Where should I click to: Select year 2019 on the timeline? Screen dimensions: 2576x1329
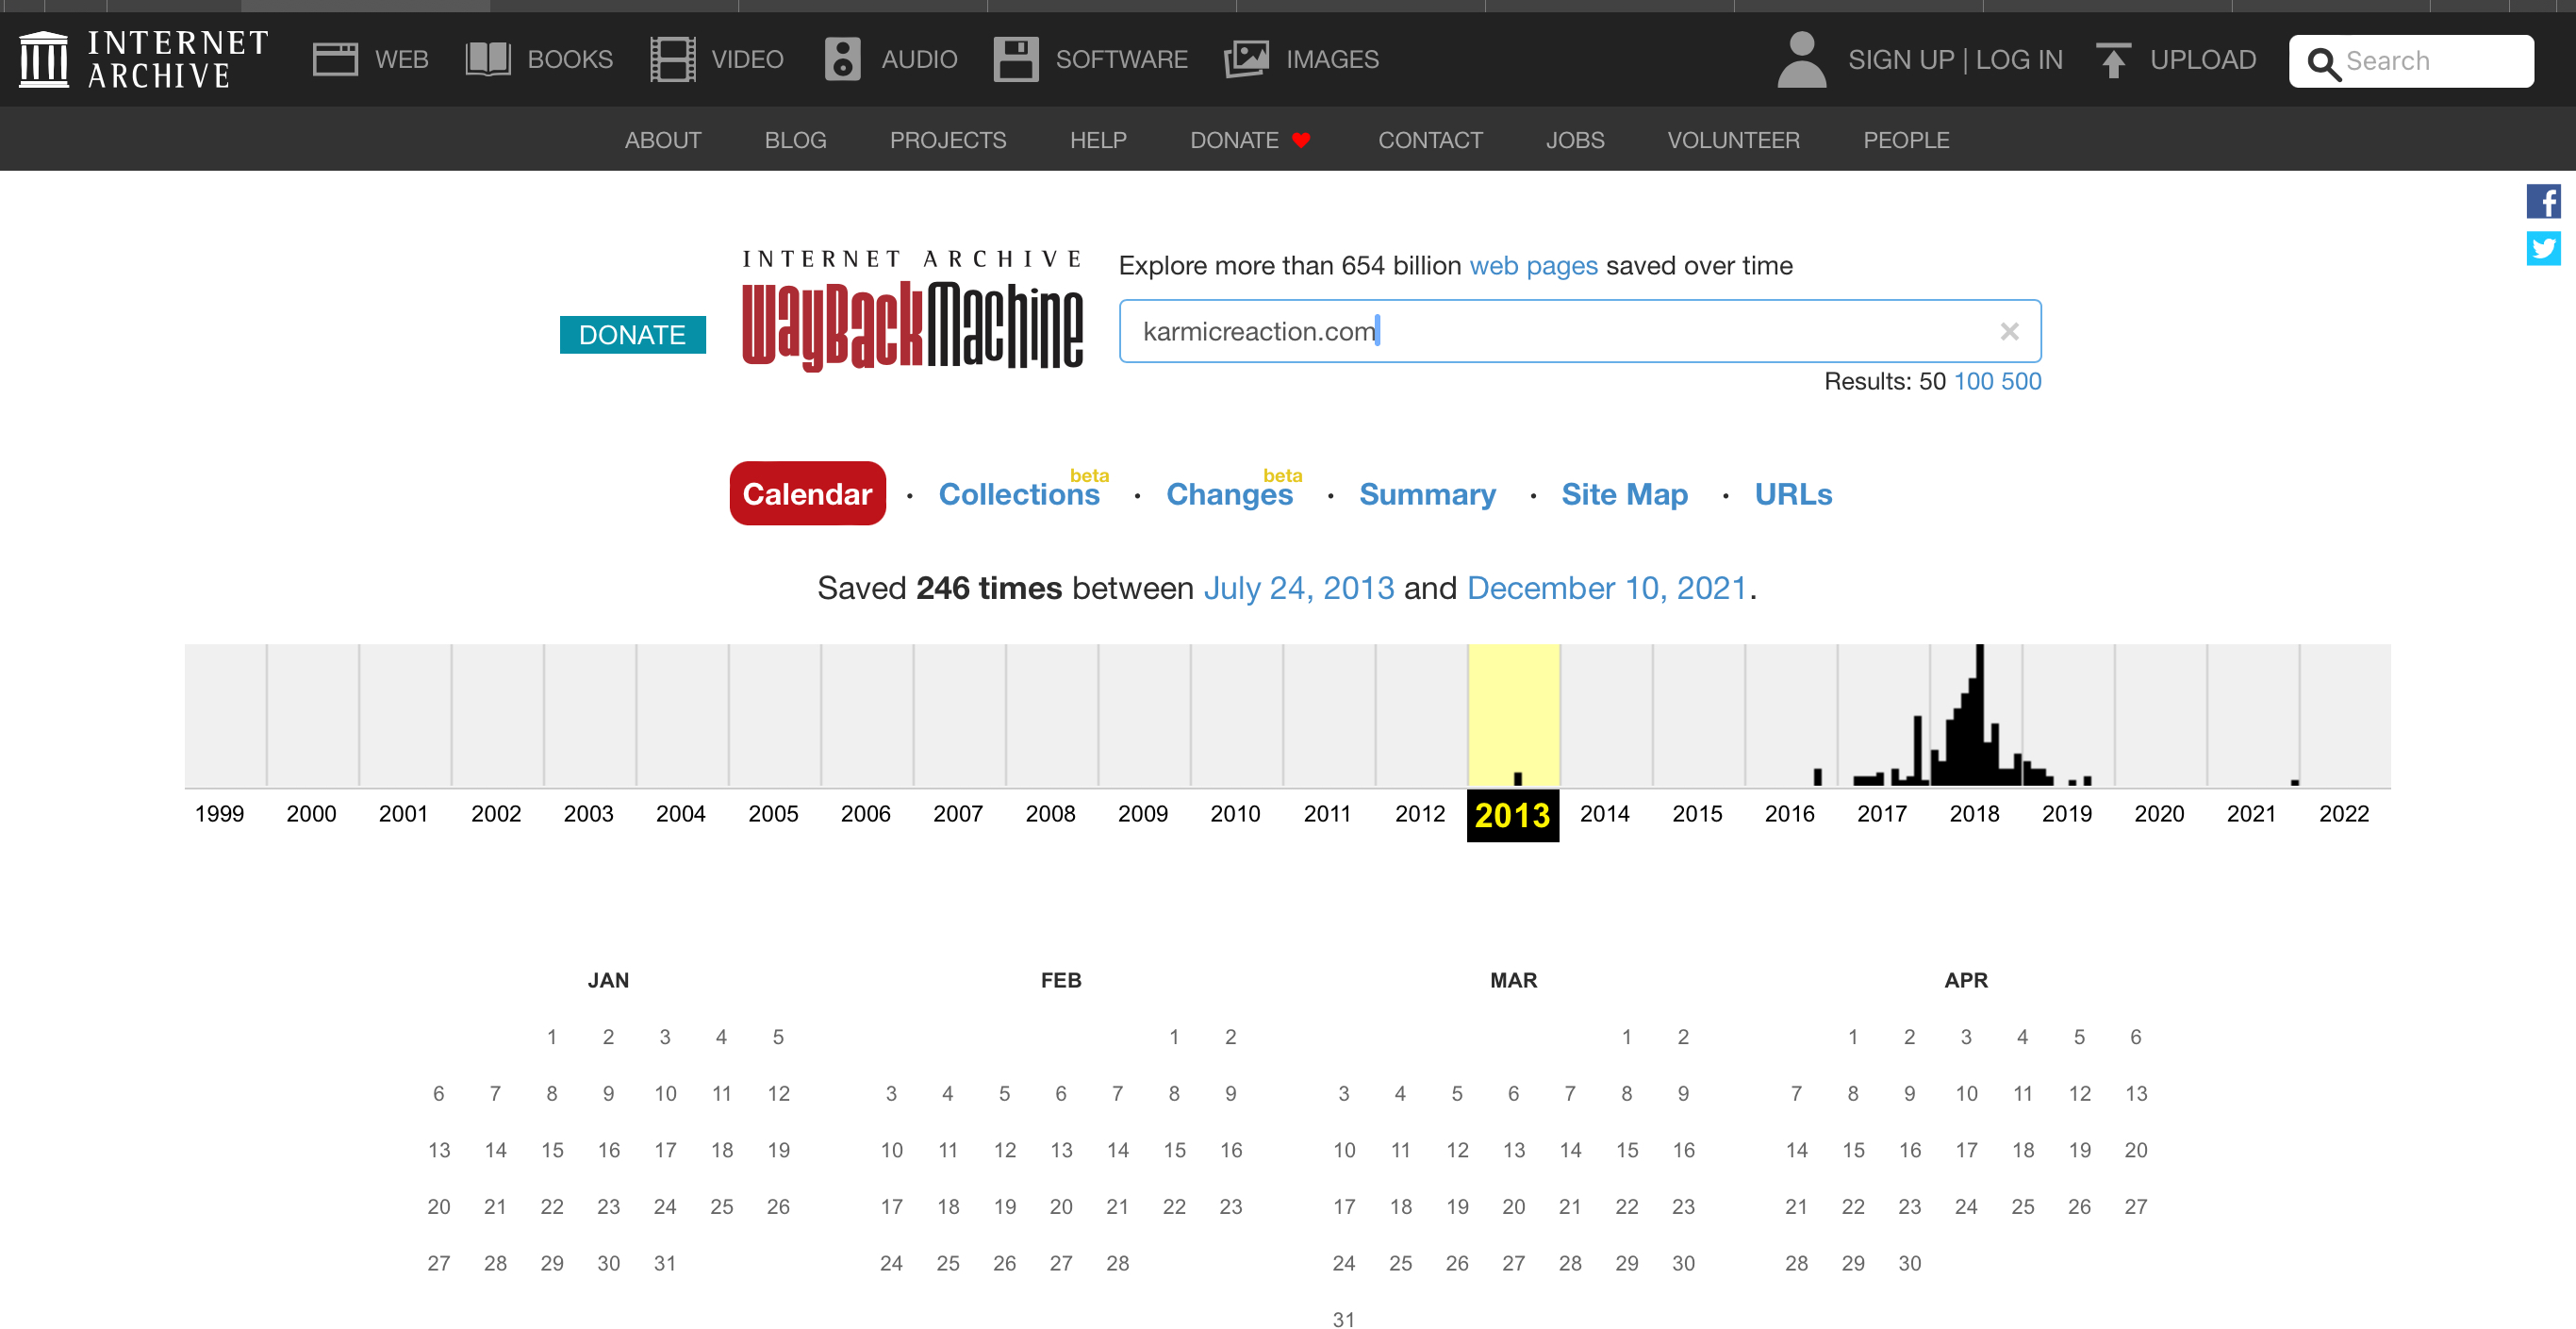tap(2067, 814)
